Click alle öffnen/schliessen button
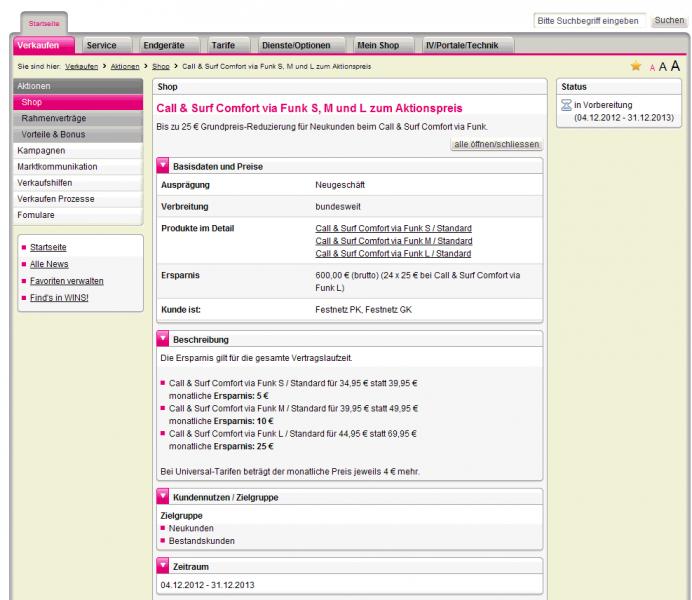This screenshot has height=600, width=692. (496, 144)
